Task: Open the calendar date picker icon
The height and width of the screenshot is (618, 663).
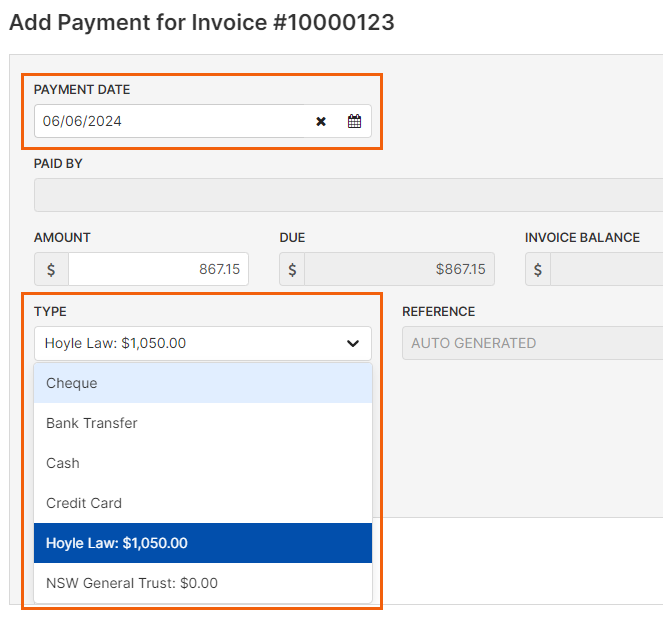Action: 354,121
